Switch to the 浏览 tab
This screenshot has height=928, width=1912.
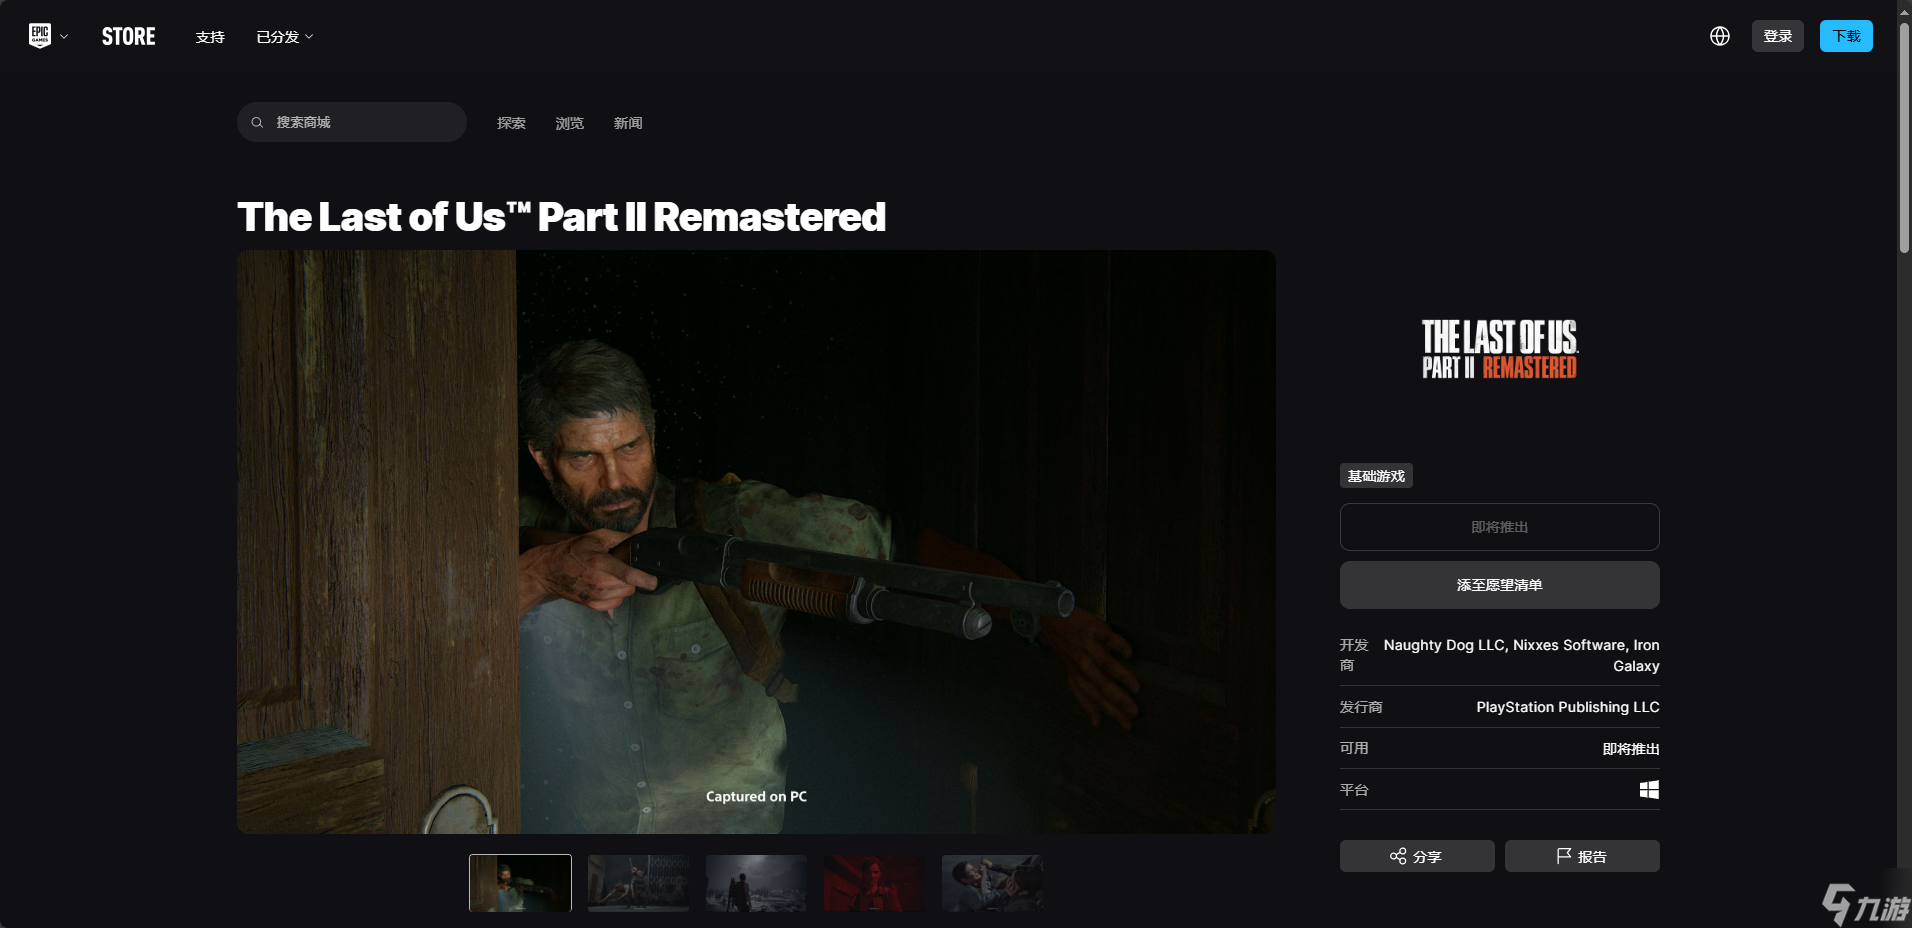coord(570,123)
